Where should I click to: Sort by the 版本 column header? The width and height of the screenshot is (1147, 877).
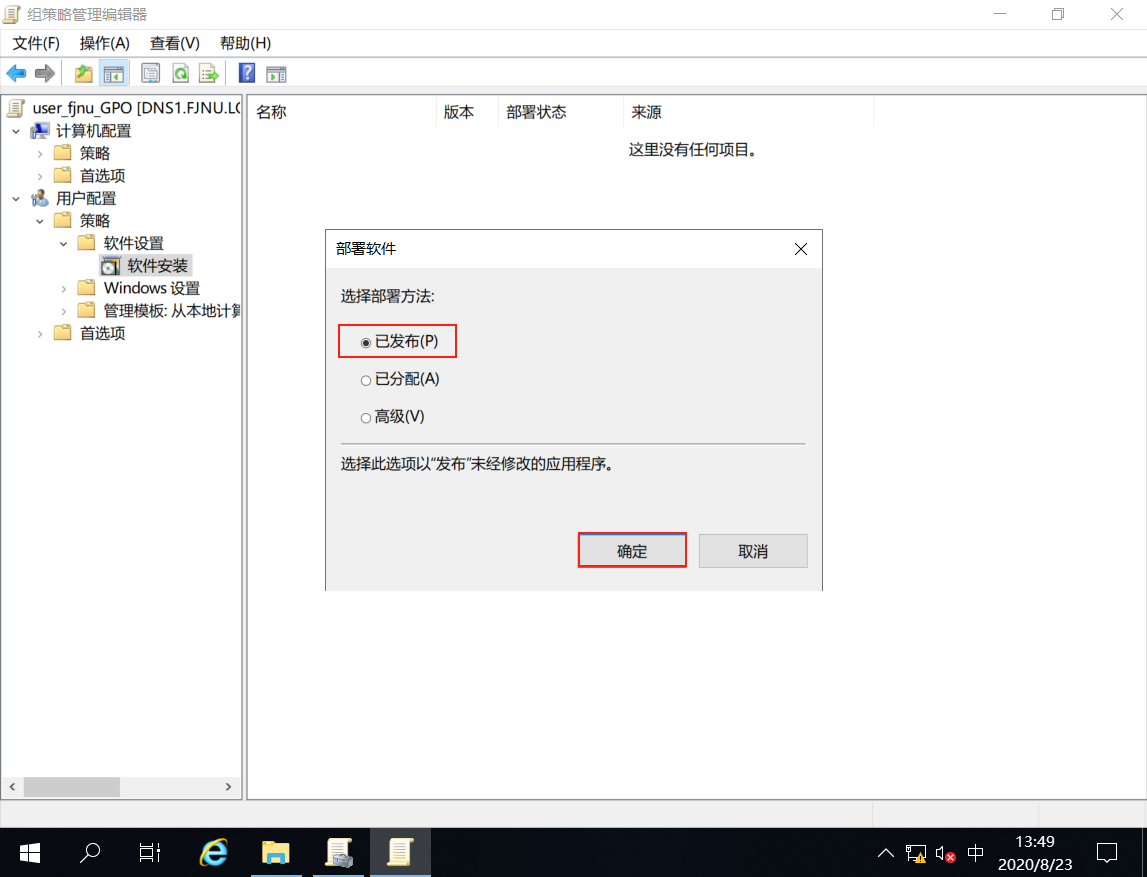coord(467,112)
